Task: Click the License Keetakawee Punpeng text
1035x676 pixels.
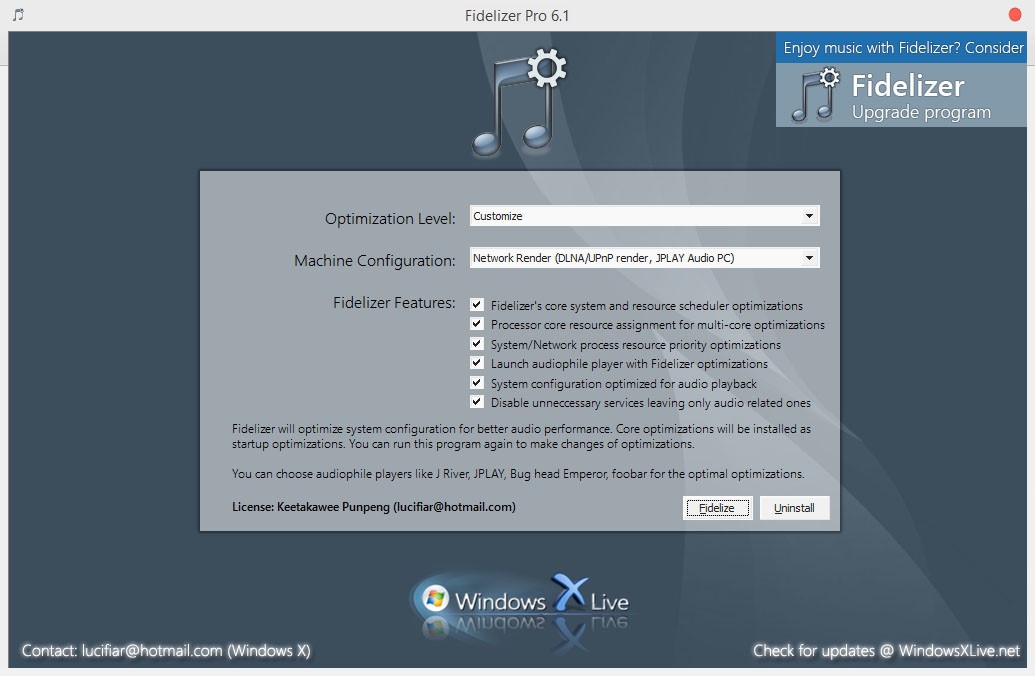Action: pos(374,507)
